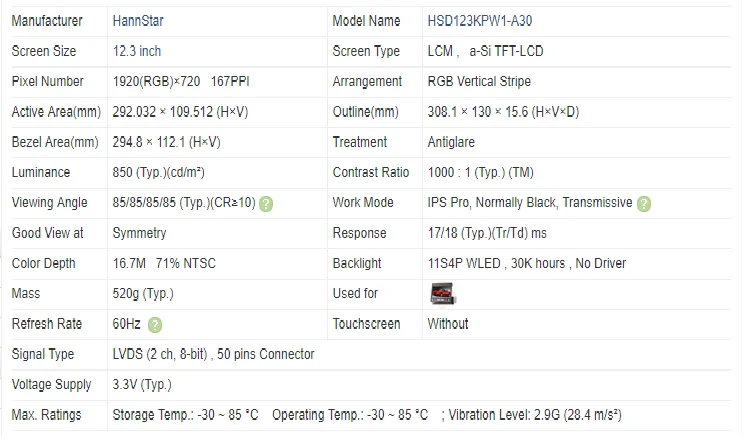Click the 'Color Depth' row label
This screenshot has height=442, width=743.
click(x=44, y=263)
